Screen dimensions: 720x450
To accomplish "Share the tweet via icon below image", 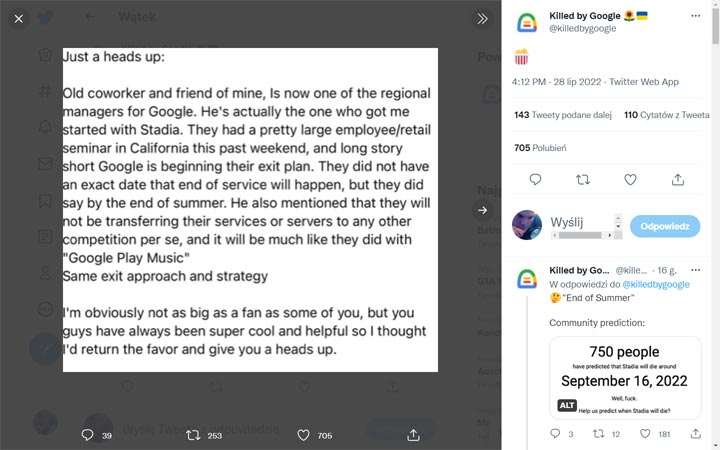I will click(x=413, y=435).
